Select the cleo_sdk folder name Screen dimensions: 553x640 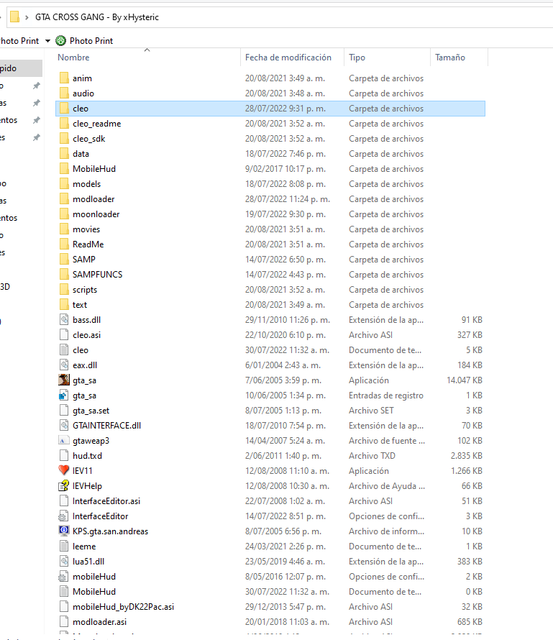(x=89, y=139)
